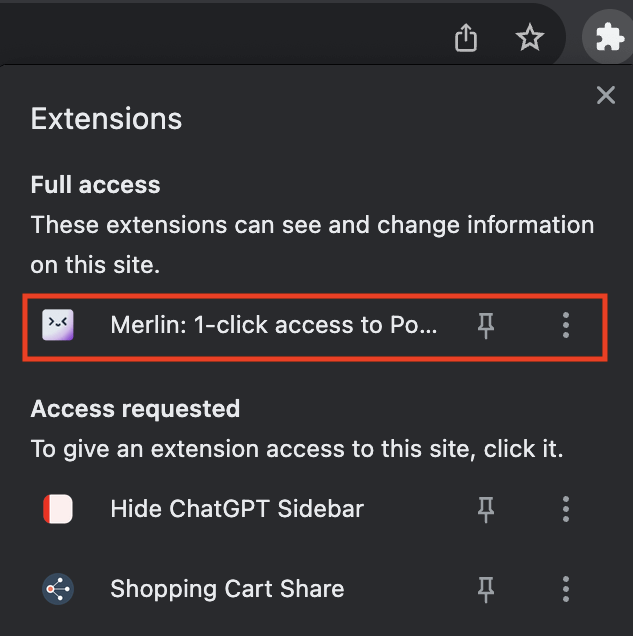Screen dimensions: 633x636
Task: Click the Extensions puzzle piece icon
Action: point(607,38)
